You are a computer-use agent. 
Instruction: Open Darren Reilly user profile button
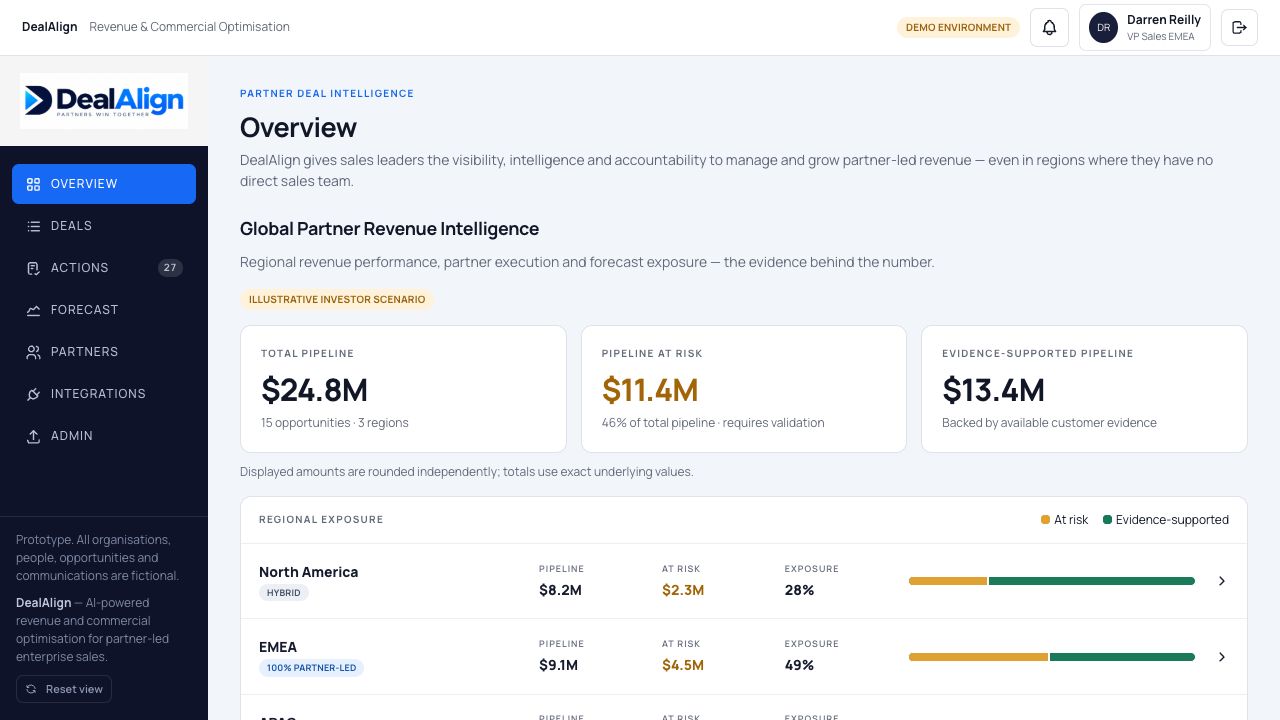click(x=1145, y=28)
